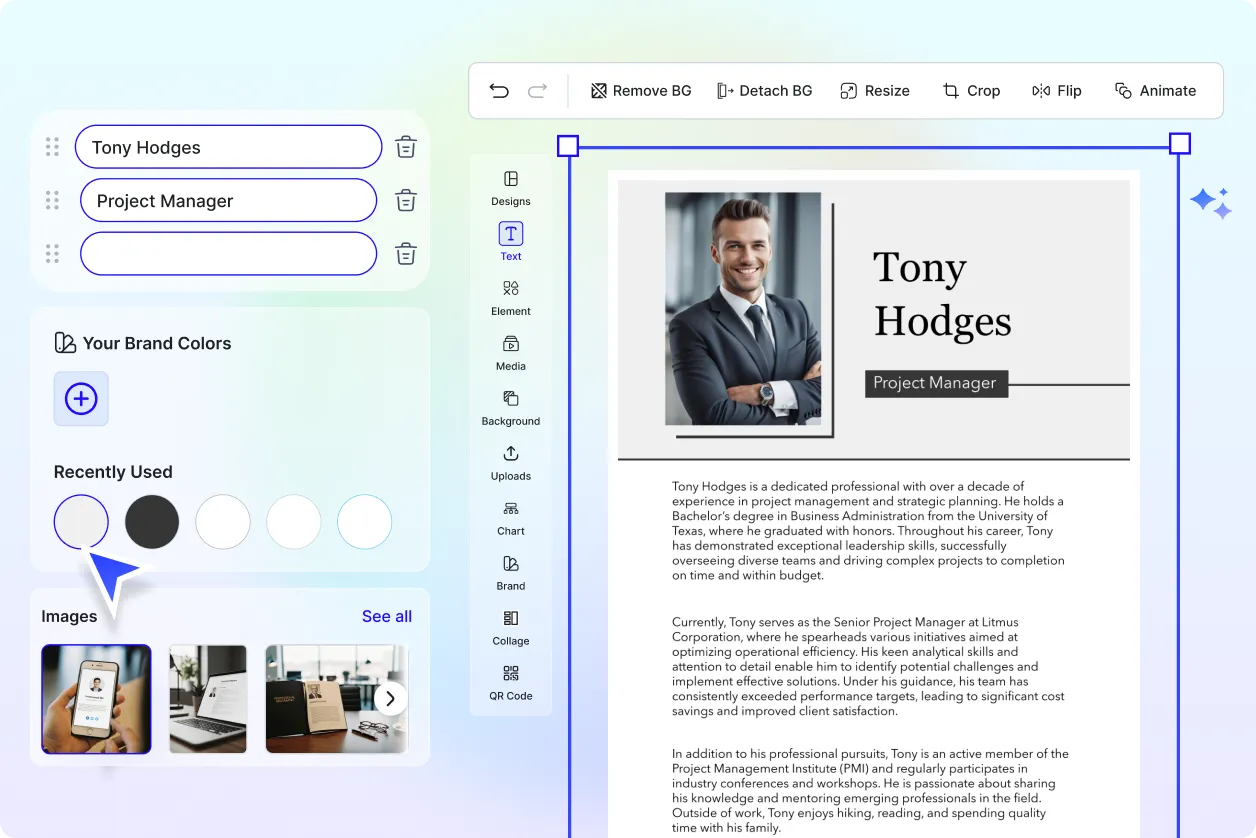
Task: Choose the Resize option in toolbar
Action: click(x=875, y=91)
